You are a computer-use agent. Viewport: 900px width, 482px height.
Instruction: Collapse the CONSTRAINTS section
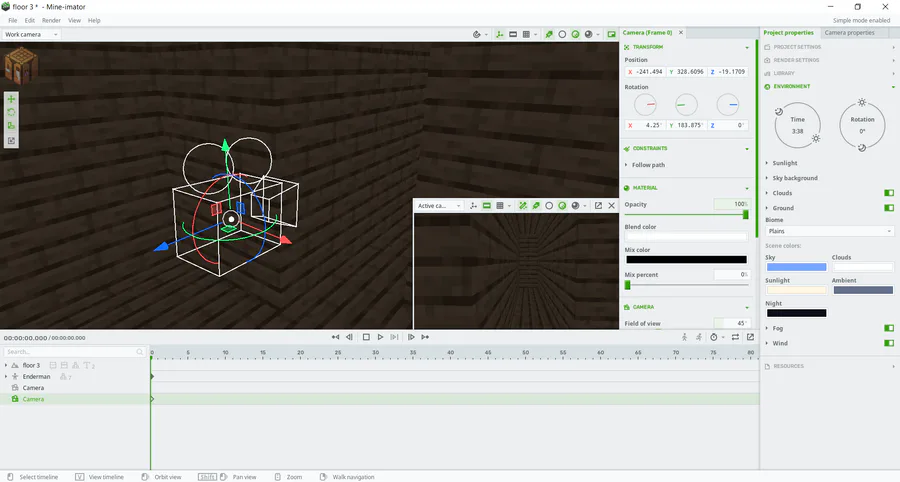pyautogui.click(x=747, y=149)
